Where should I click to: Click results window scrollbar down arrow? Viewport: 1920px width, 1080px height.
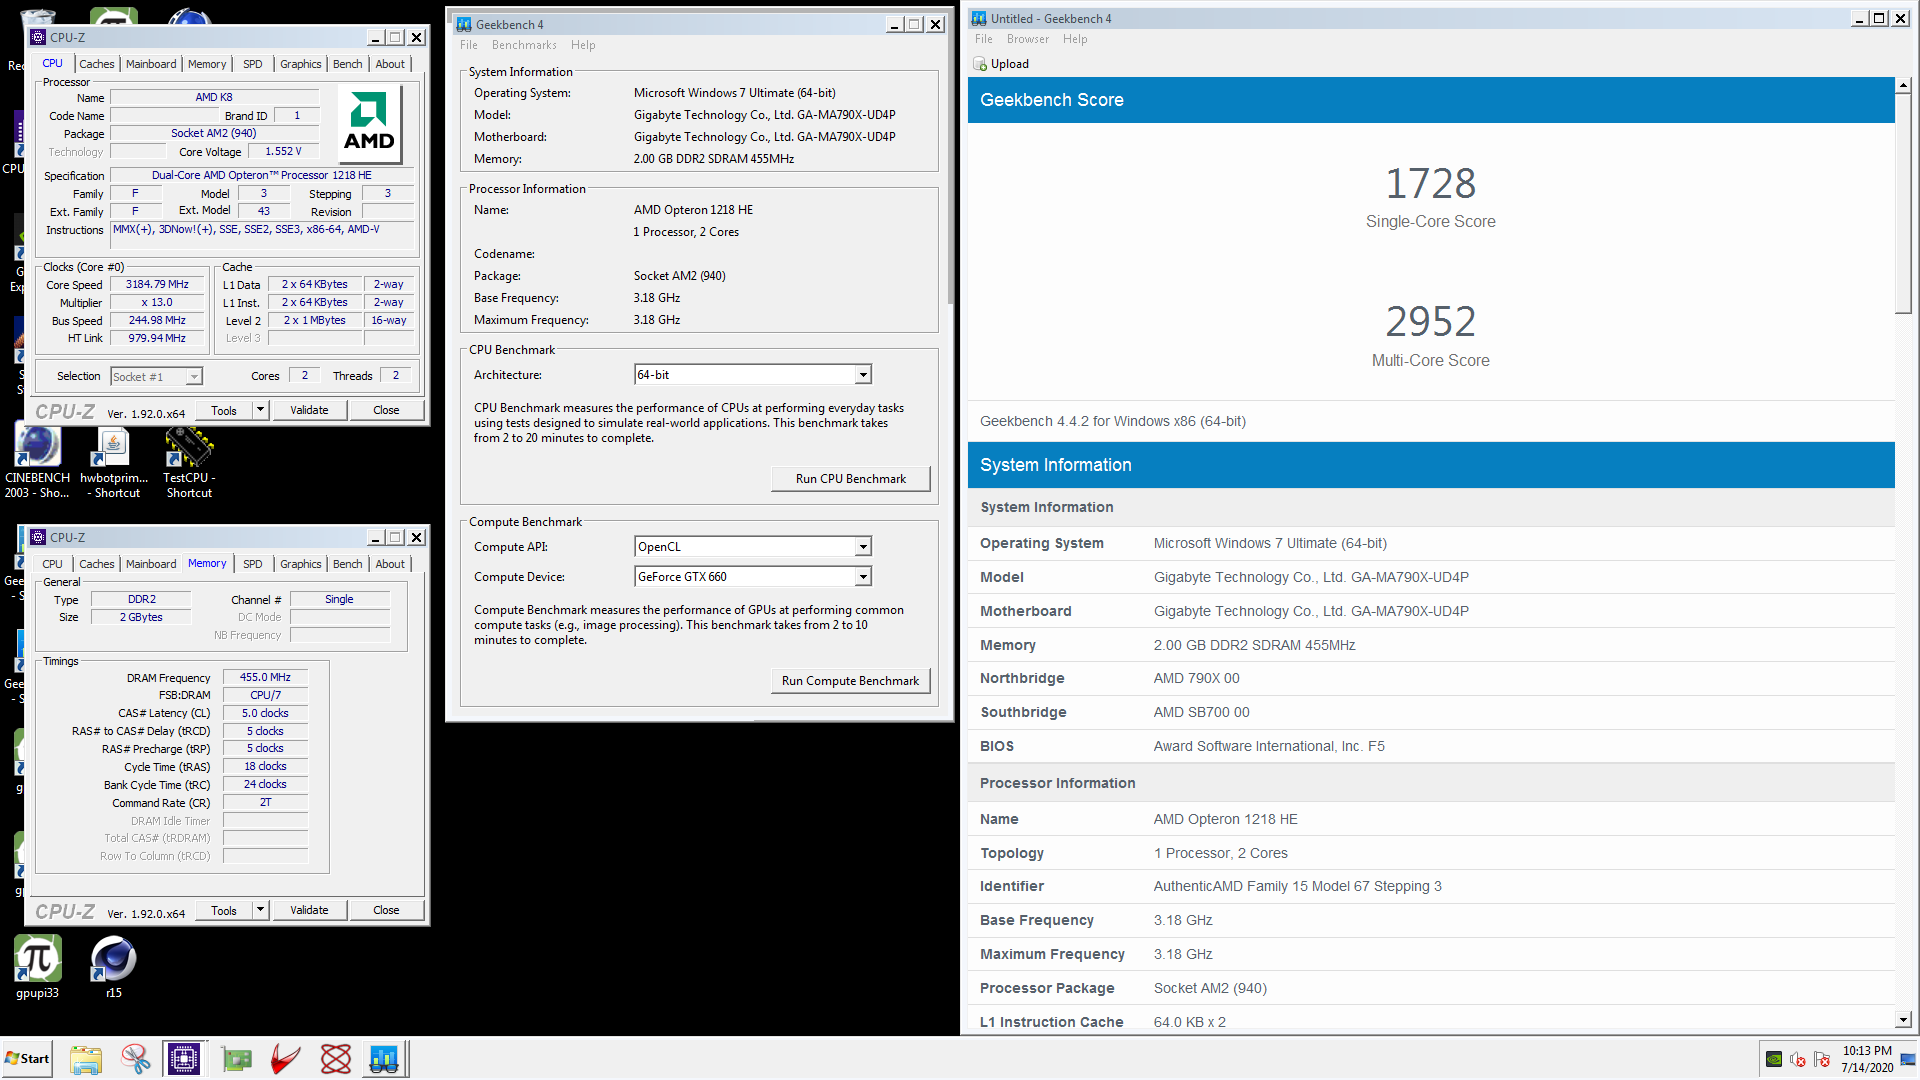[x=1903, y=1020]
